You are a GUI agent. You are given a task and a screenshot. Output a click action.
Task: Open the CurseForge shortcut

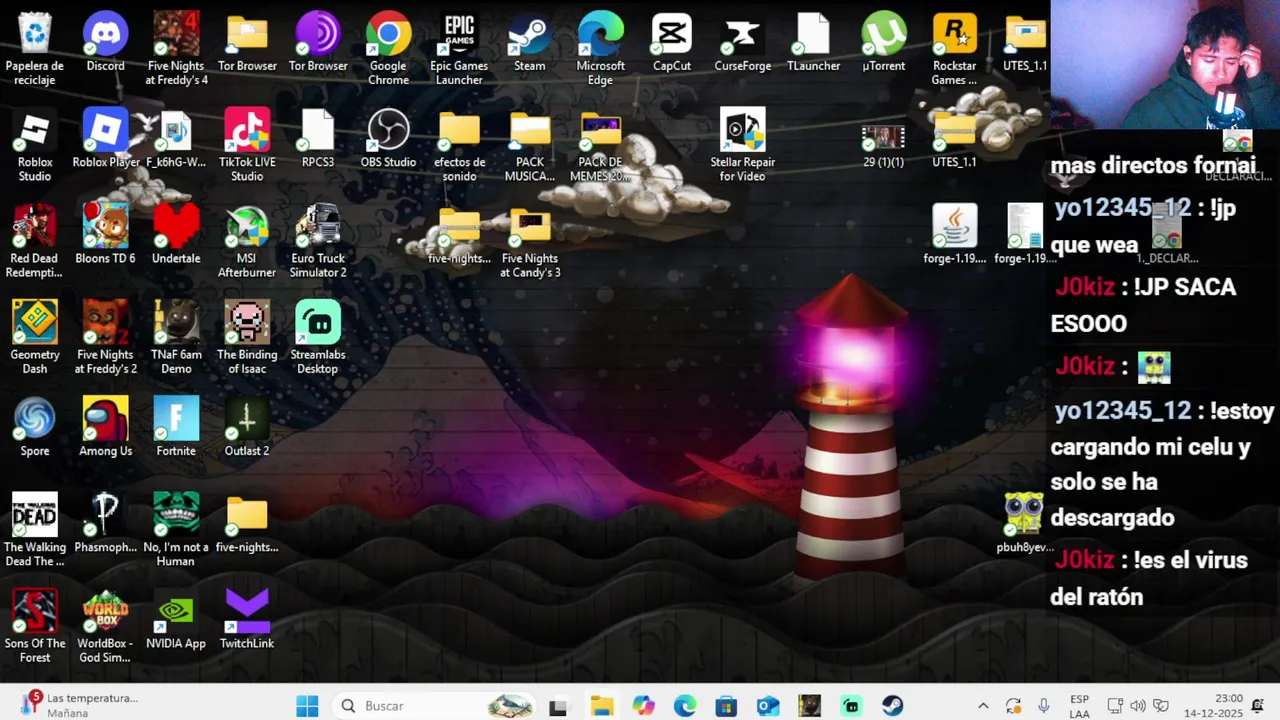743,43
